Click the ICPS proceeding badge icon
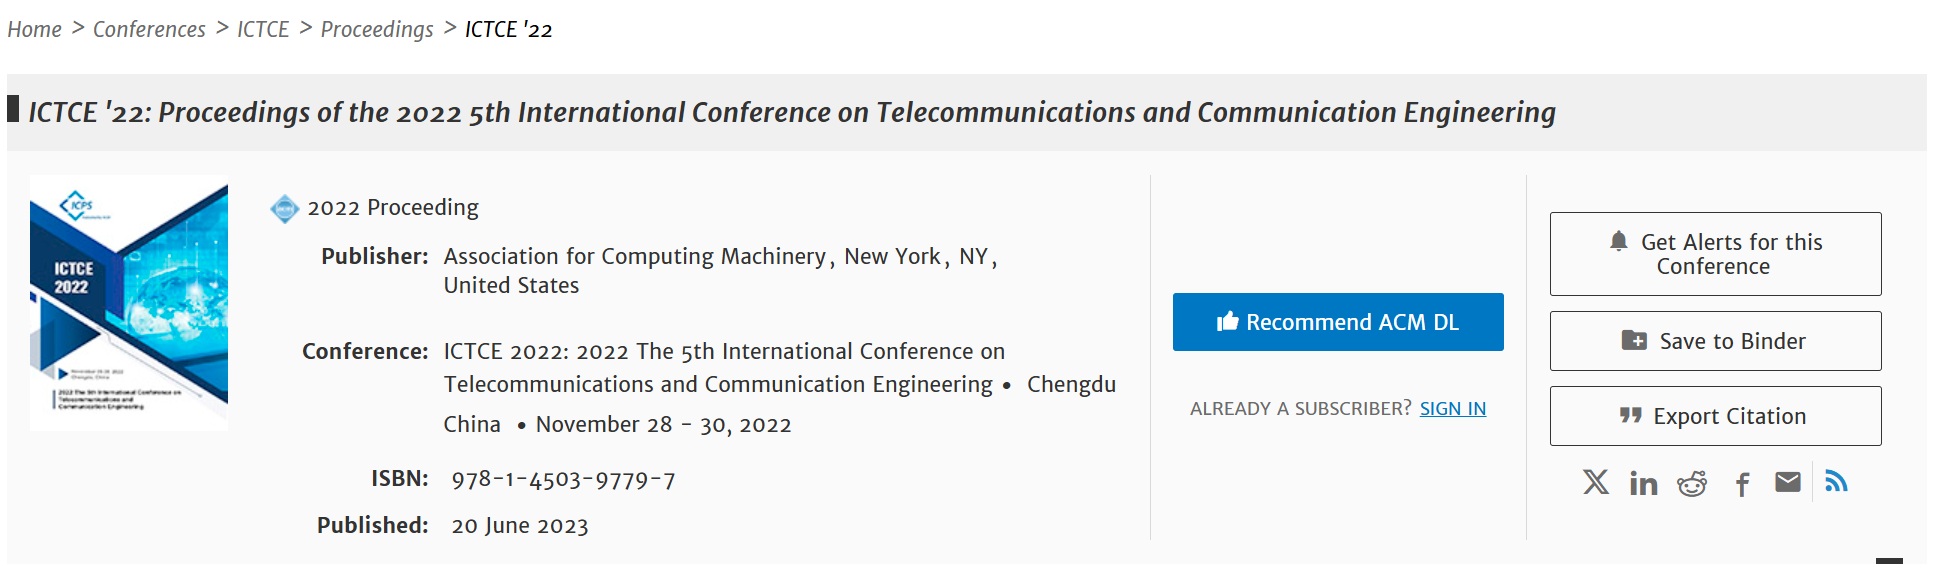 click(285, 208)
